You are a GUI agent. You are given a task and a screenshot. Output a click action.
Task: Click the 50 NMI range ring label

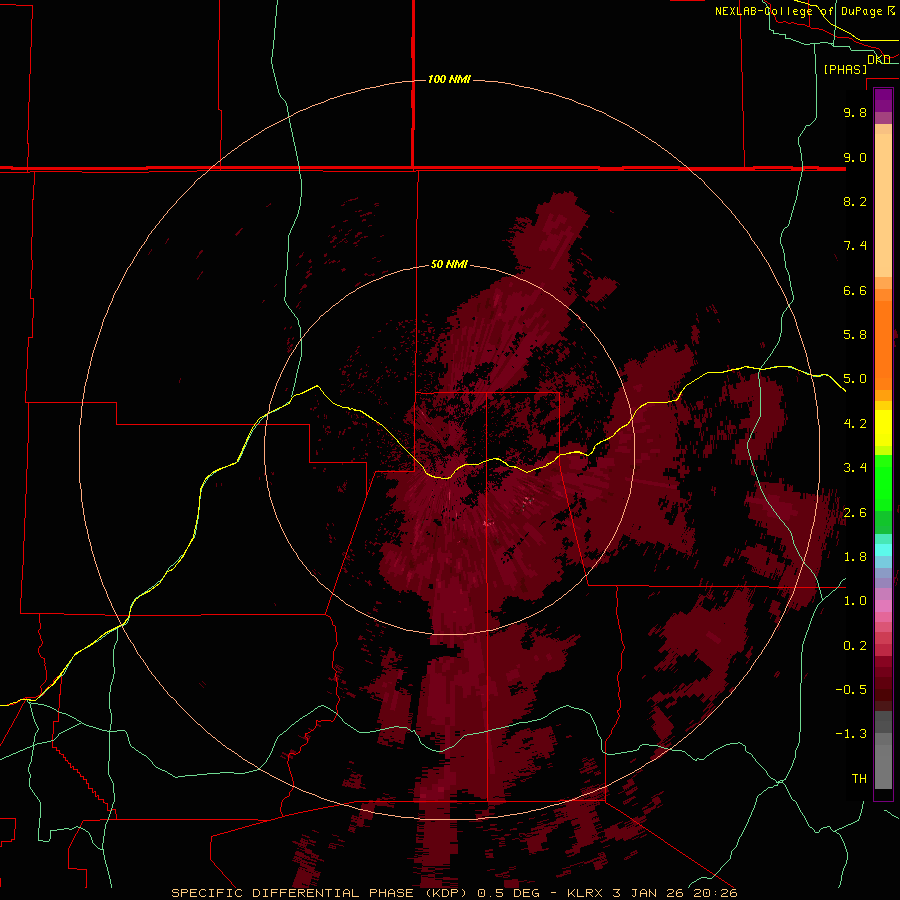(449, 264)
